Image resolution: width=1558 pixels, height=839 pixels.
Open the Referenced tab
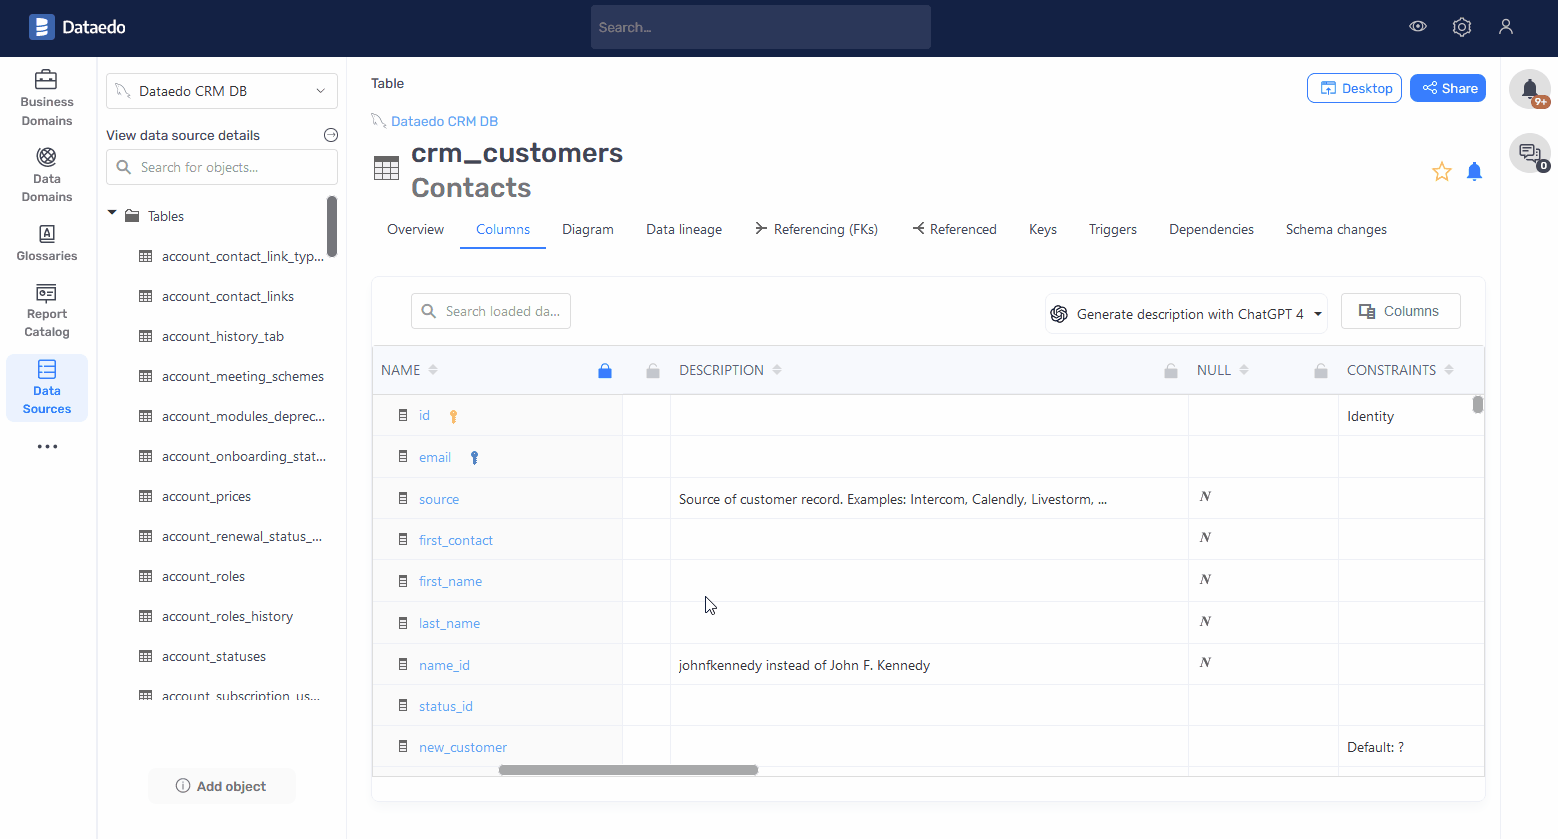pyautogui.click(x=954, y=229)
